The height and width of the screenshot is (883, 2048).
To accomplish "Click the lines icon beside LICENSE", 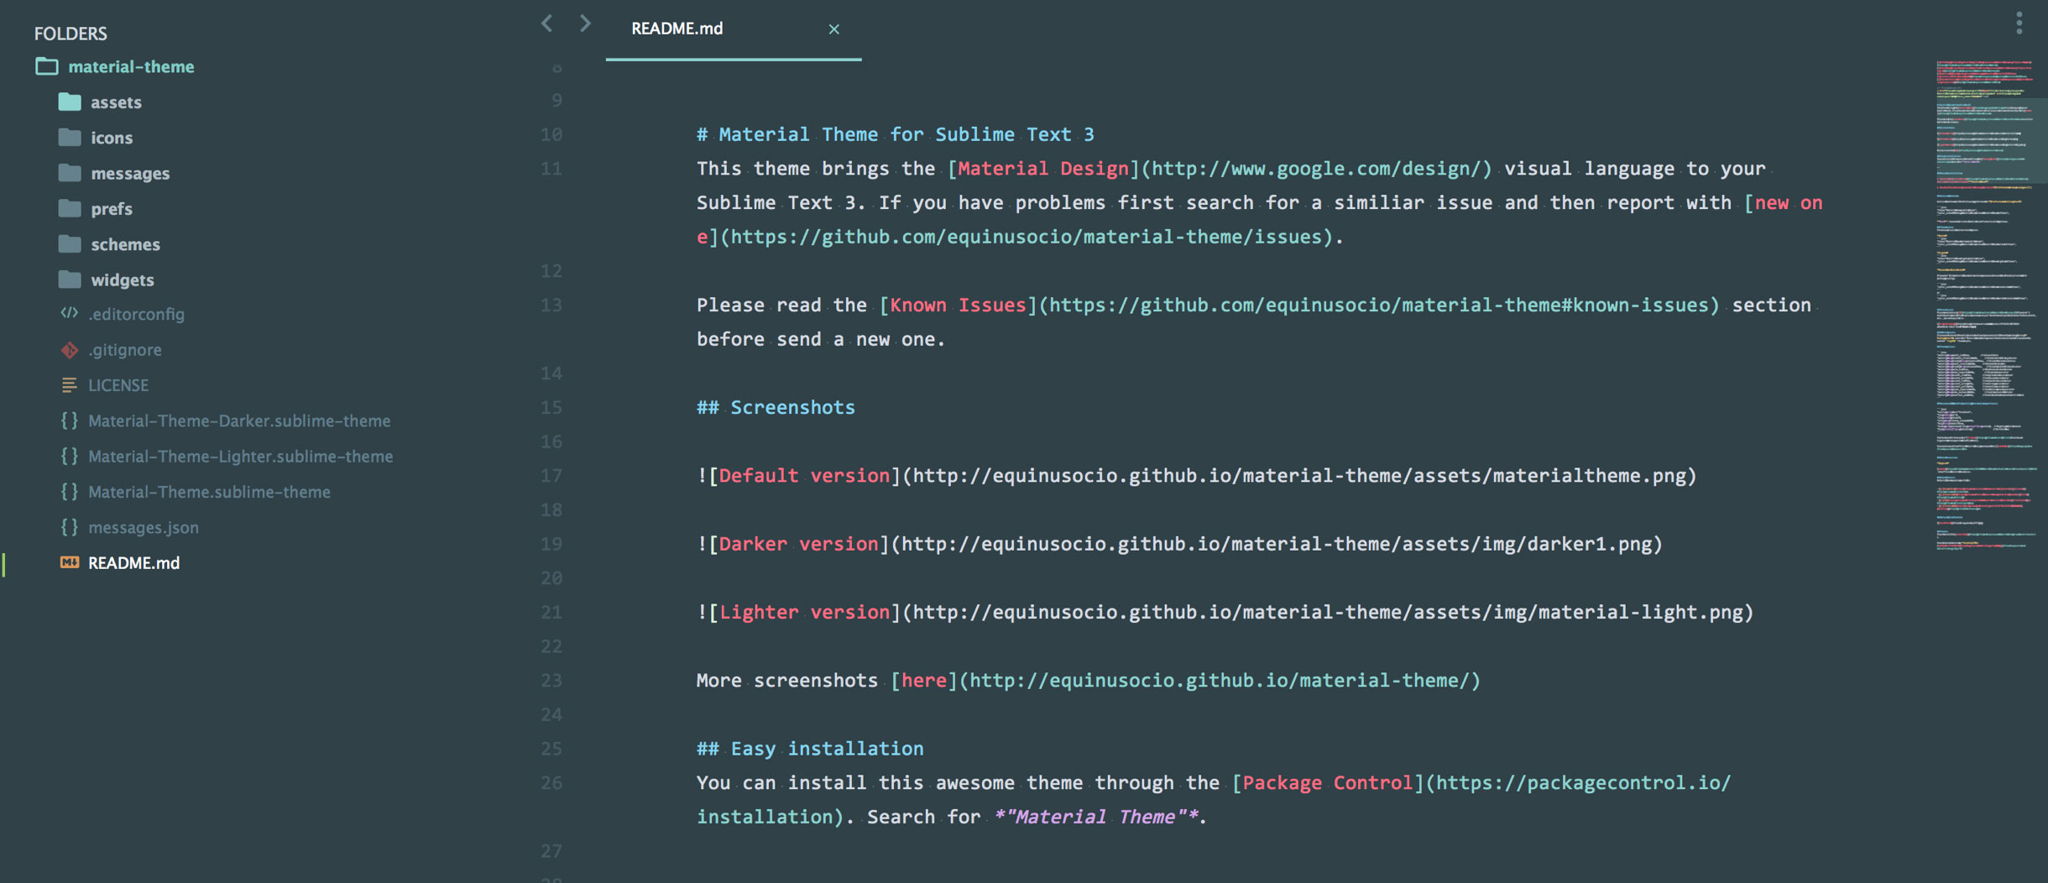I will [69, 385].
